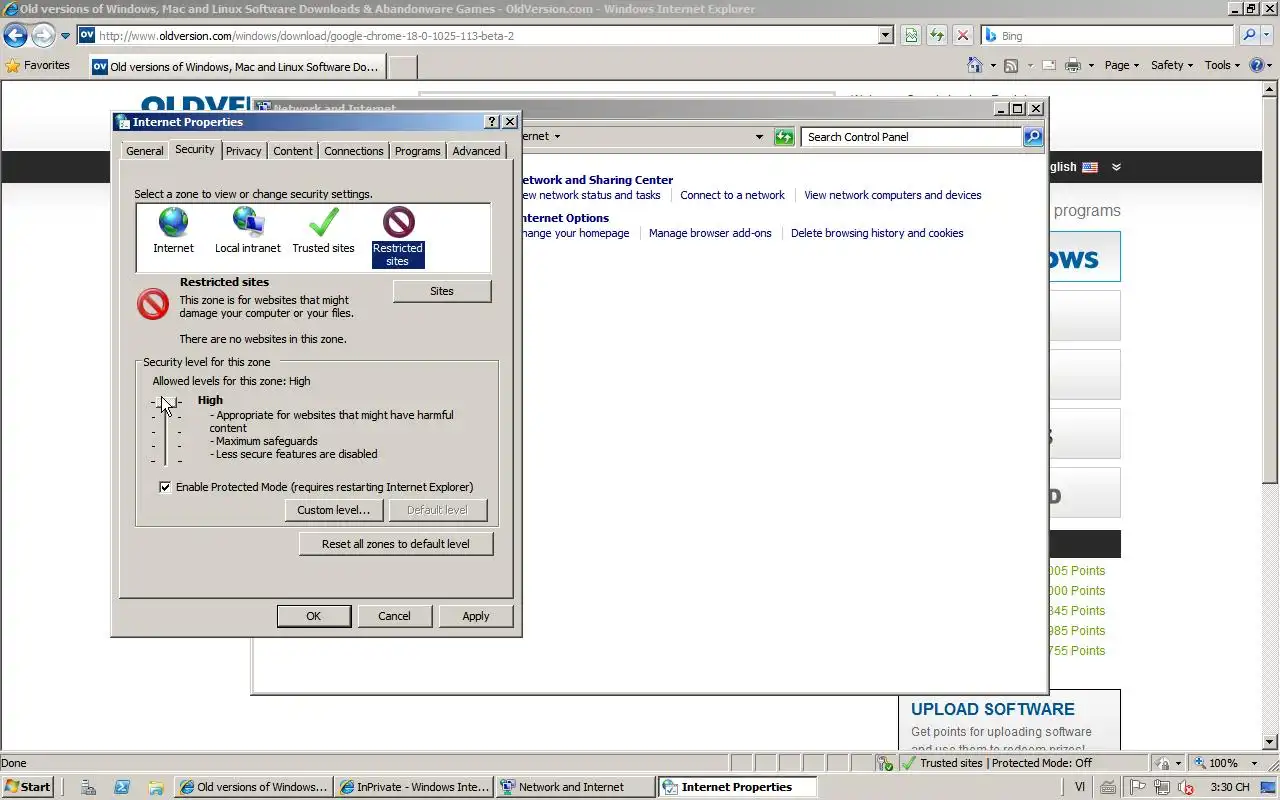Click the muted volume tray icon
The image size is (1280, 800).
(1185, 787)
